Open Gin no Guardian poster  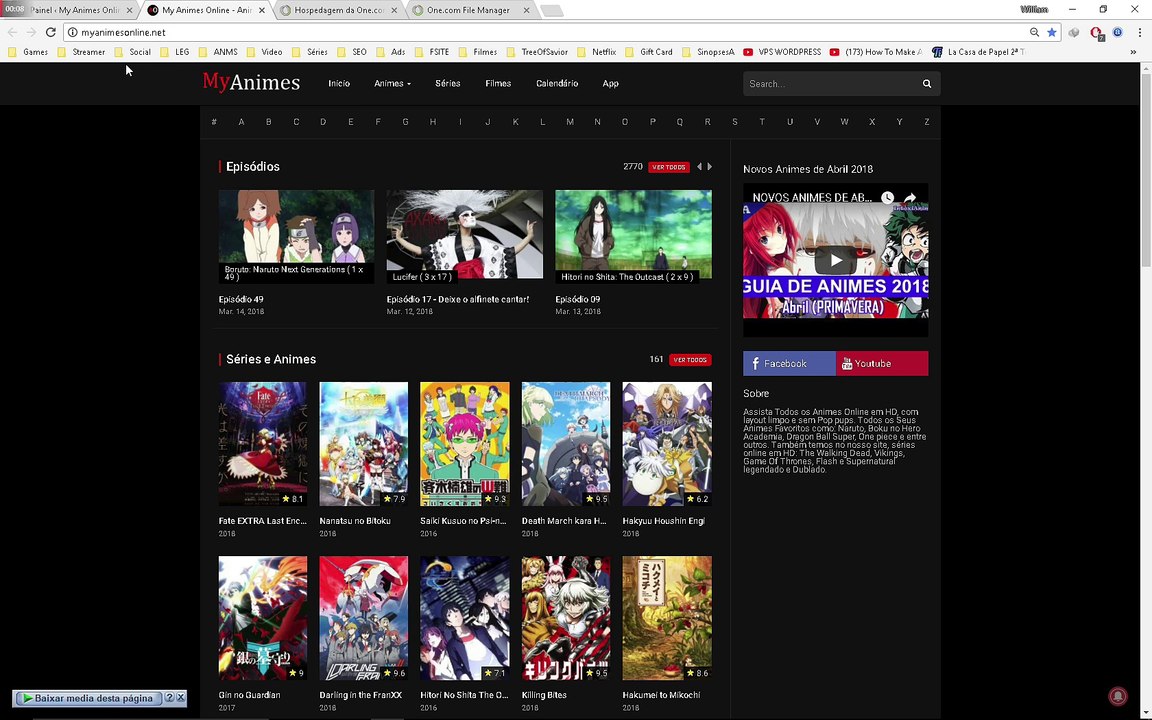tap(262, 618)
